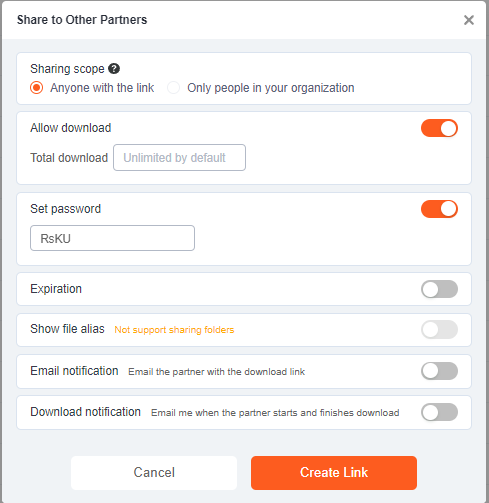Focus the Total download input field
The width and height of the screenshot is (489, 503).
179,158
